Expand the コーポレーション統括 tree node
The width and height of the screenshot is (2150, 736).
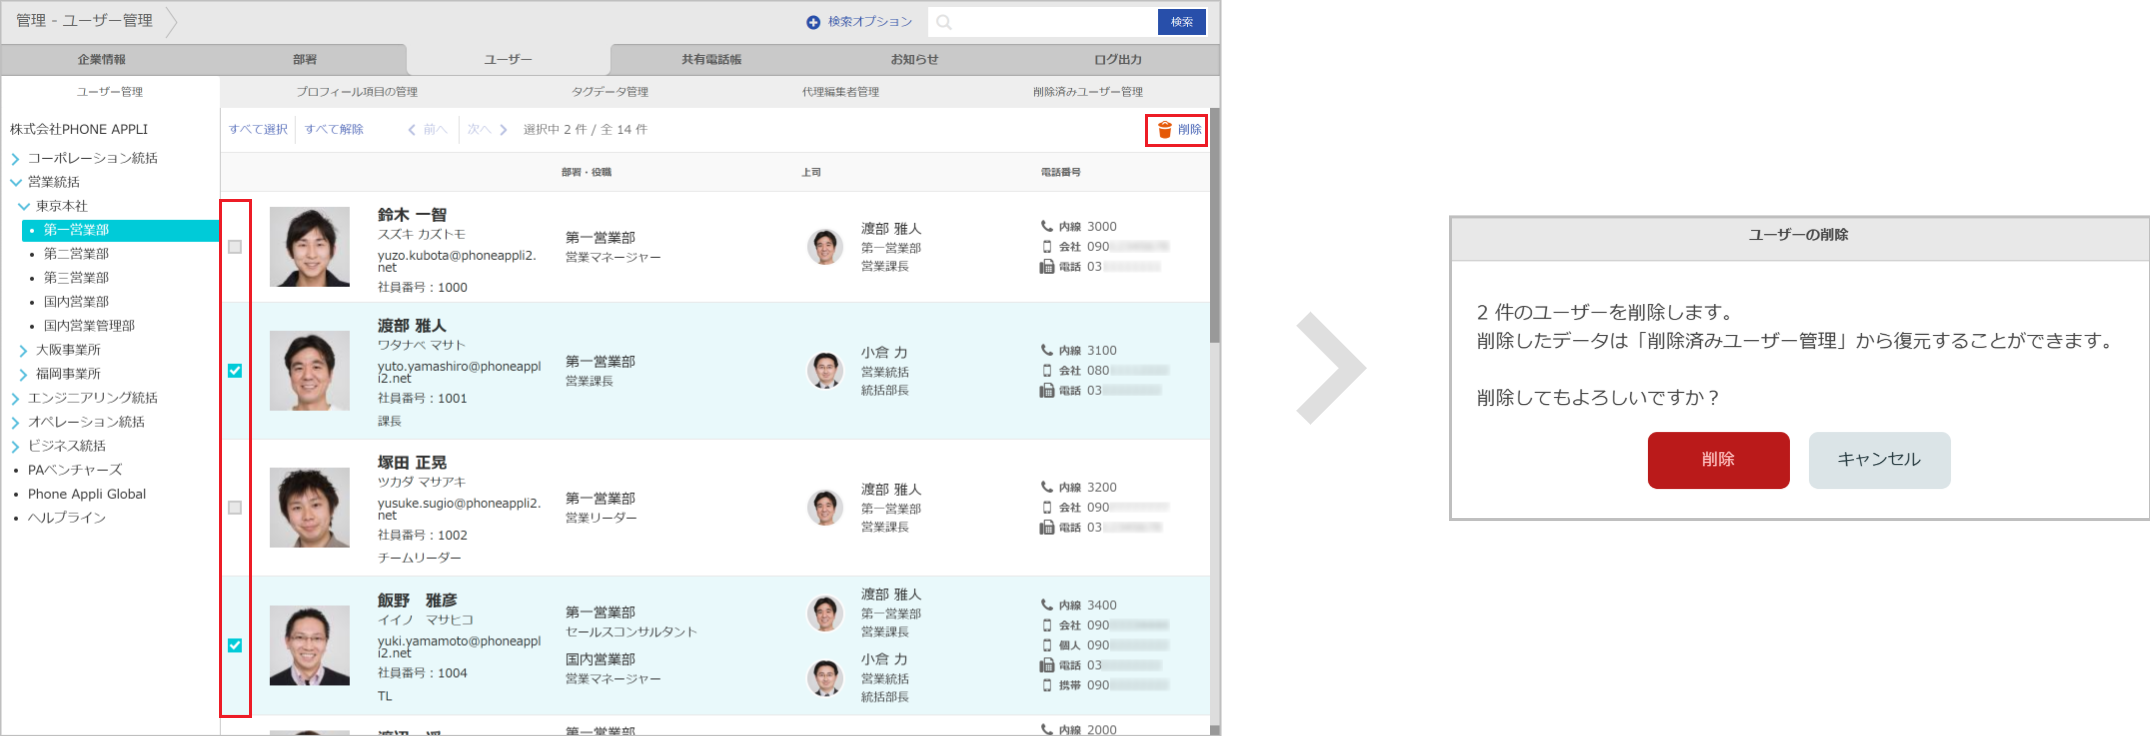click(15, 159)
